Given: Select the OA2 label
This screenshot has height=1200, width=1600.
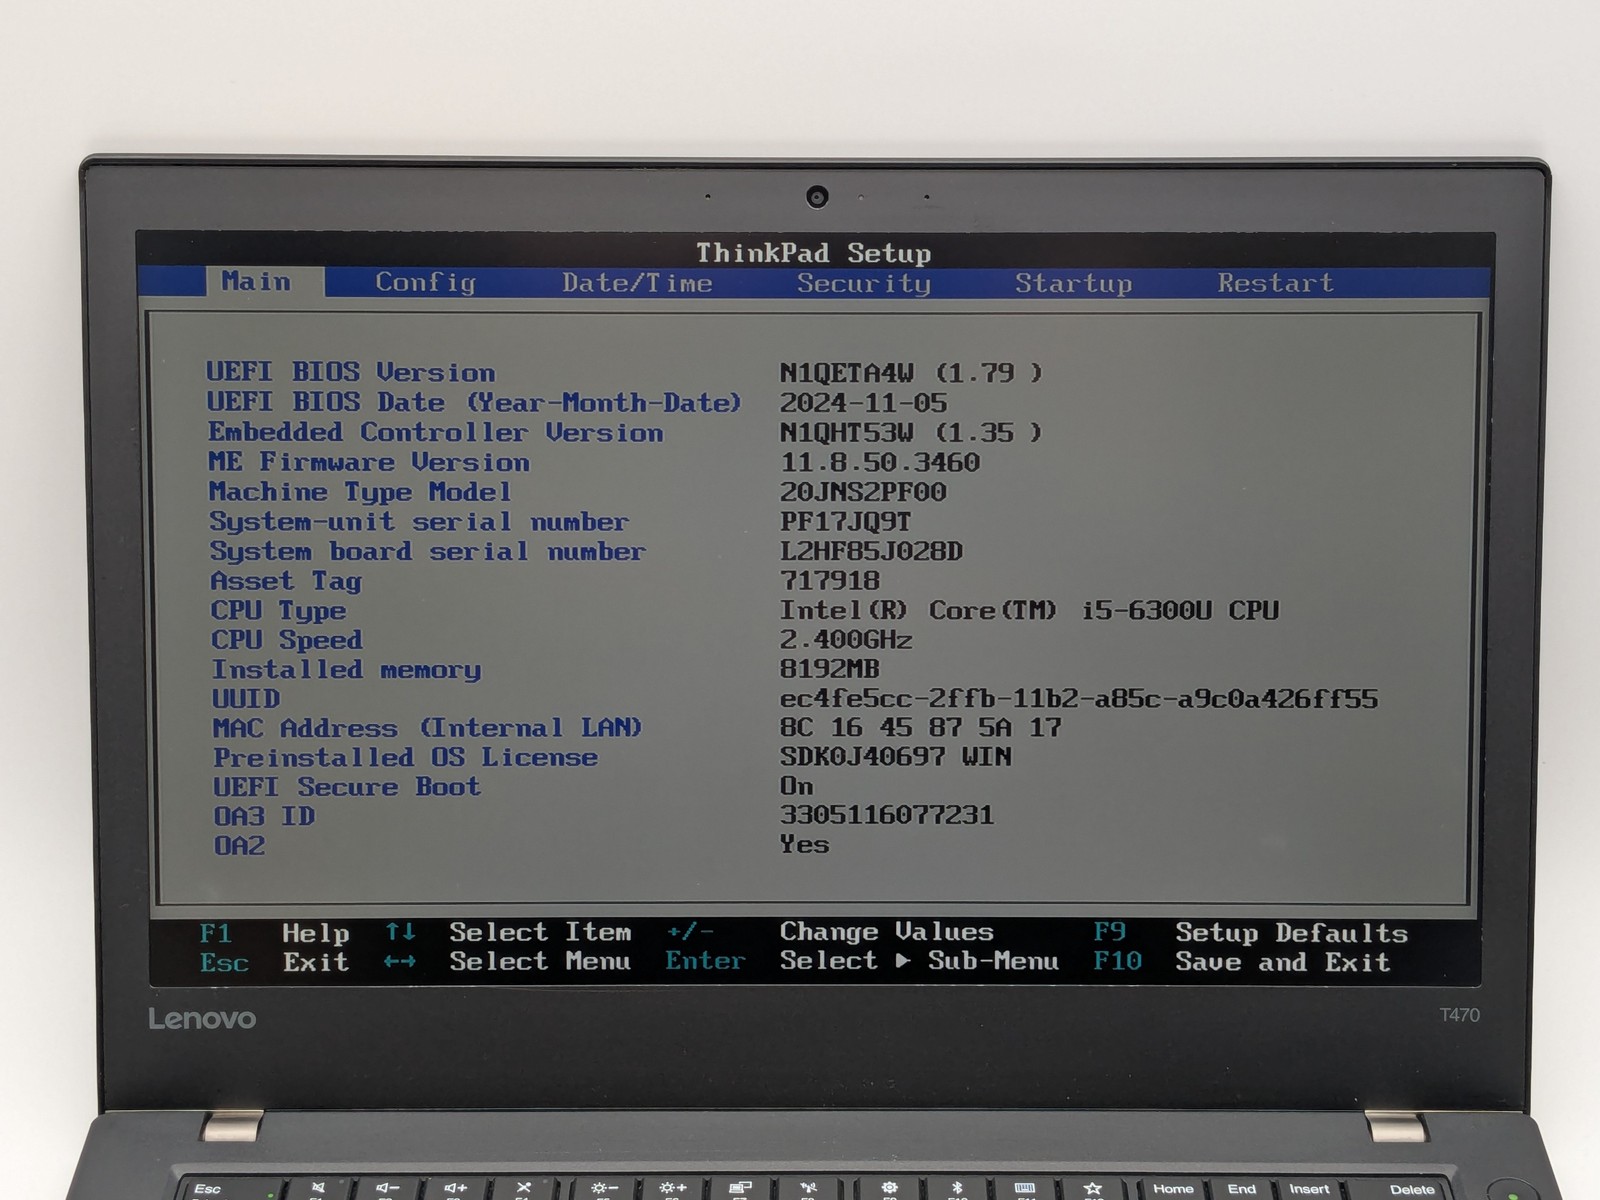Looking at the screenshot, I should click(x=240, y=846).
